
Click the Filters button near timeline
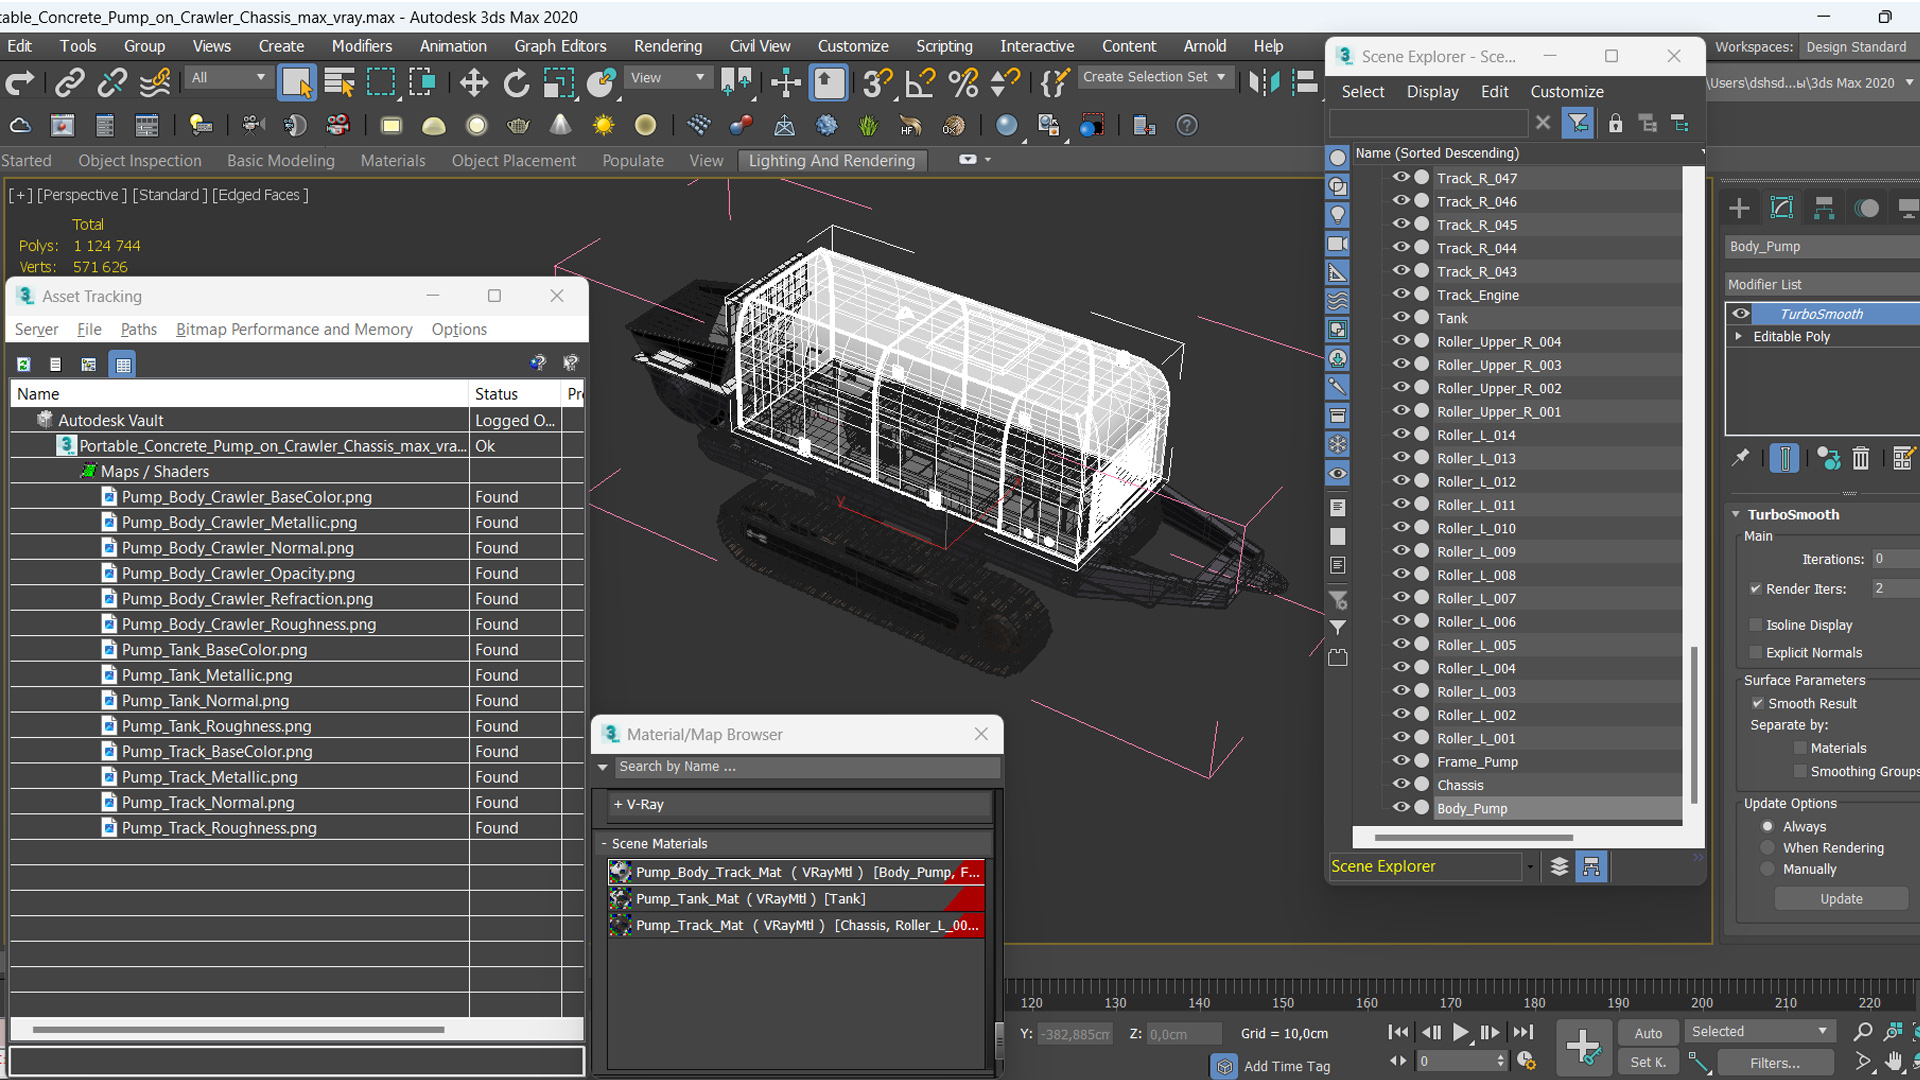[1775, 1063]
